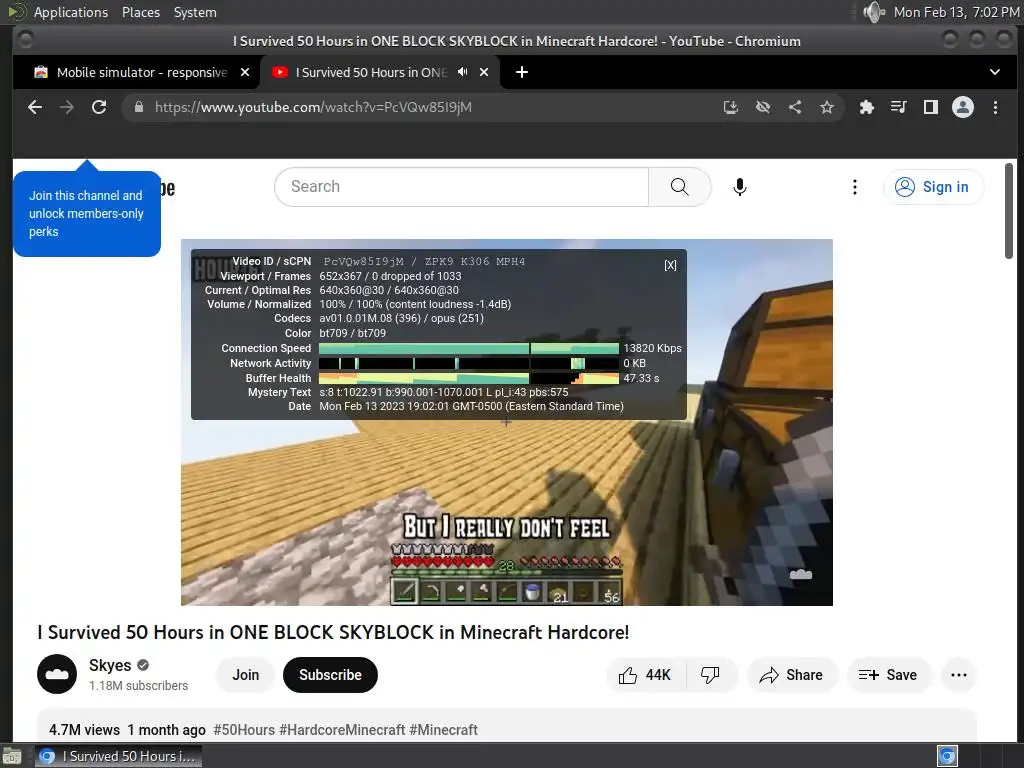
Task: Open a new browser tab
Action: 522,72
